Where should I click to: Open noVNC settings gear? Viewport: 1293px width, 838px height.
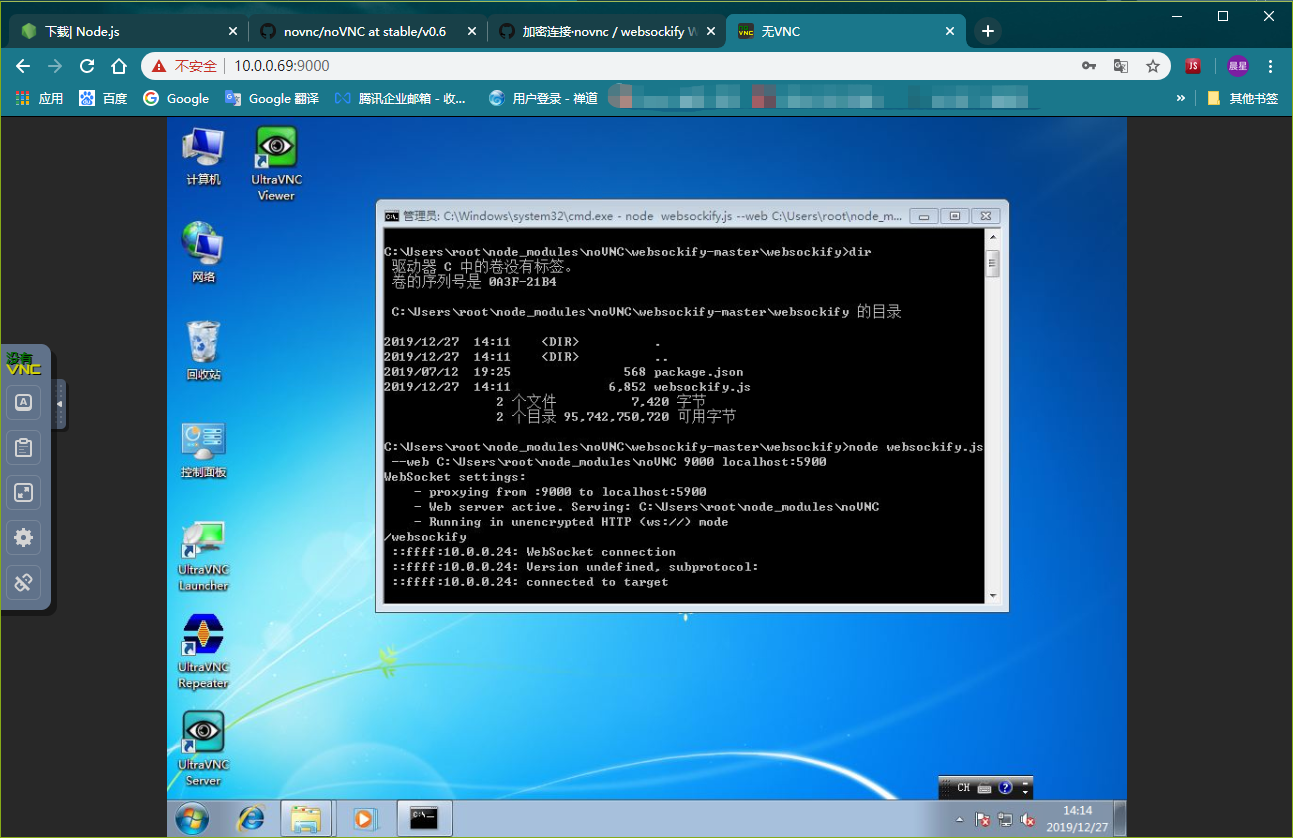coord(23,537)
